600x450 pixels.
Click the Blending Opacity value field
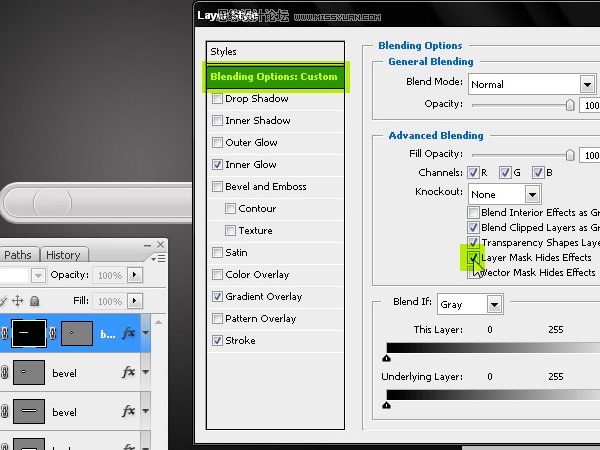590,105
